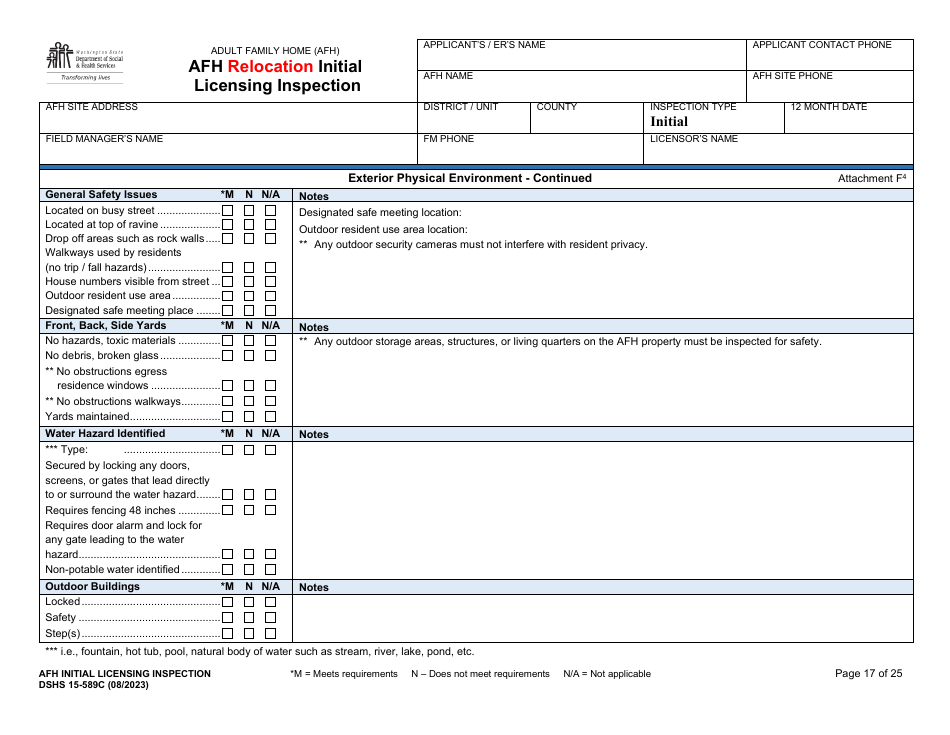Image resolution: width=950 pixels, height=735 pixels.
Task: Click inside the COUNTY field
Action: [585, 118]
